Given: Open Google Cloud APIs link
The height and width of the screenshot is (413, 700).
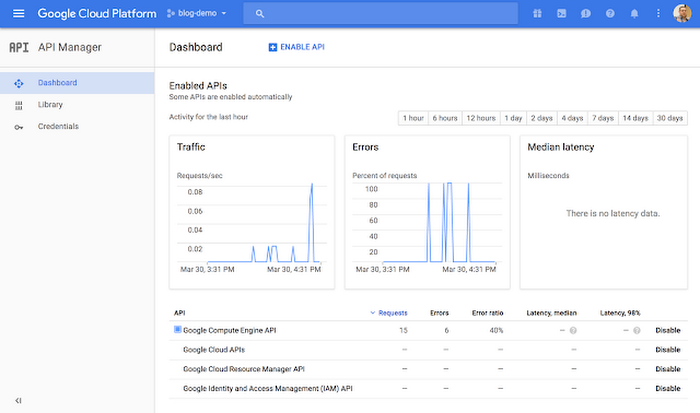Looking at the screenshot, I should point(214,350).
